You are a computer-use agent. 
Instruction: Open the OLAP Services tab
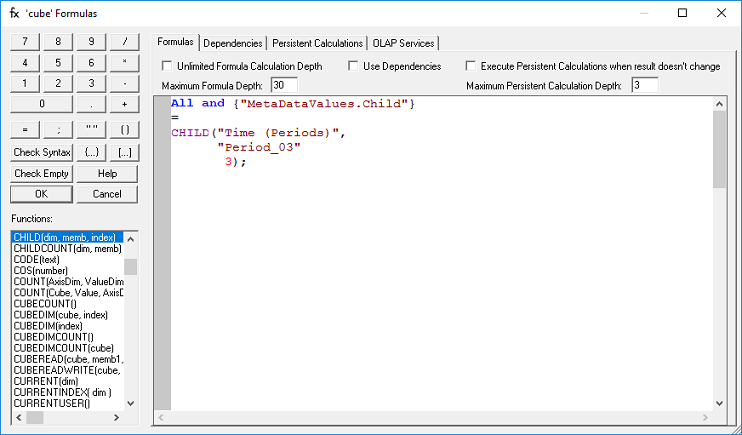pos(403,43)
